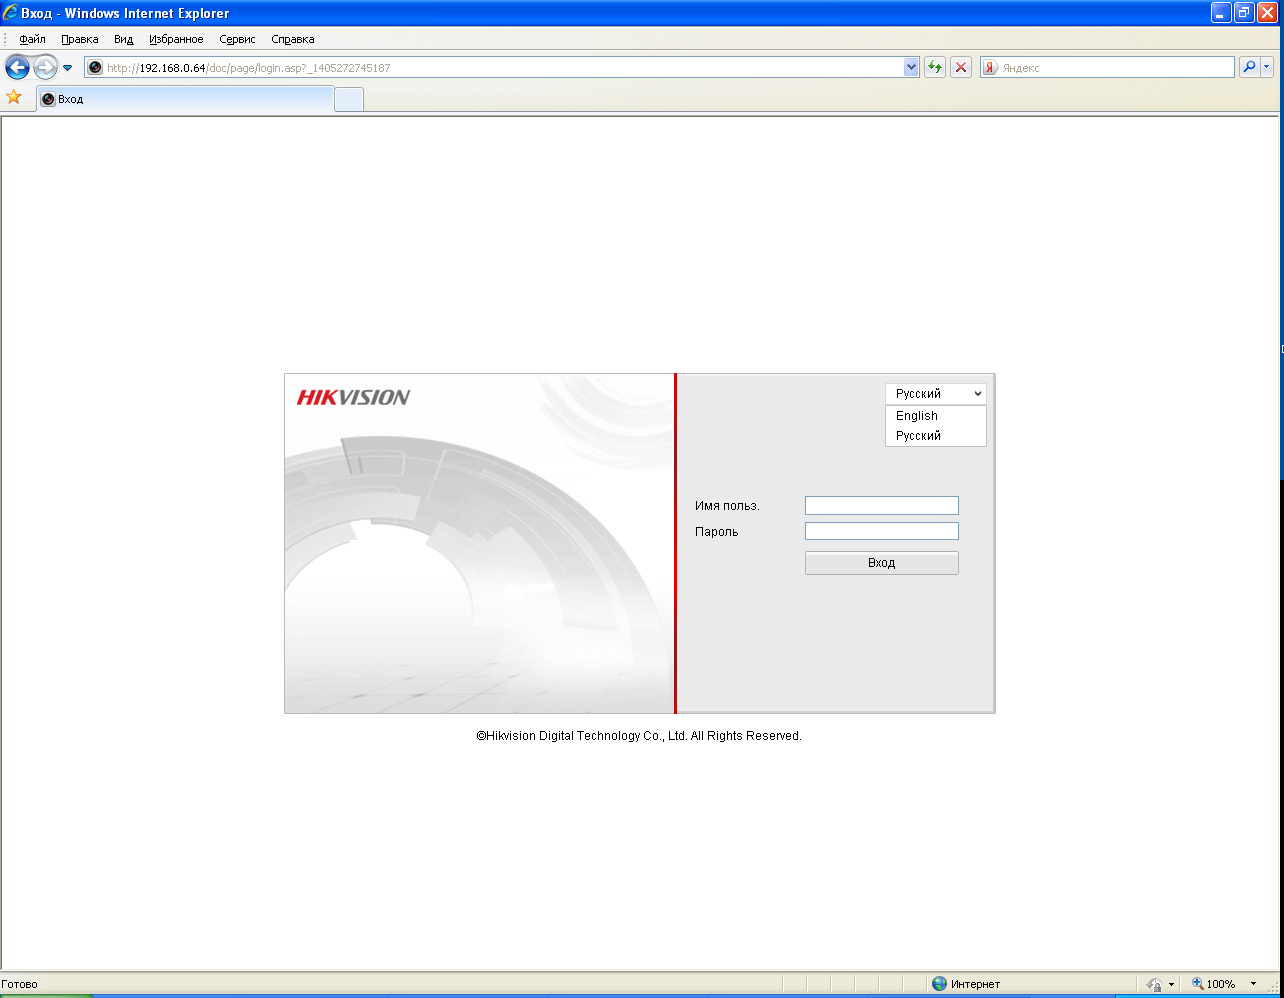Collapse the Русский language dropdown

(935, 394)
